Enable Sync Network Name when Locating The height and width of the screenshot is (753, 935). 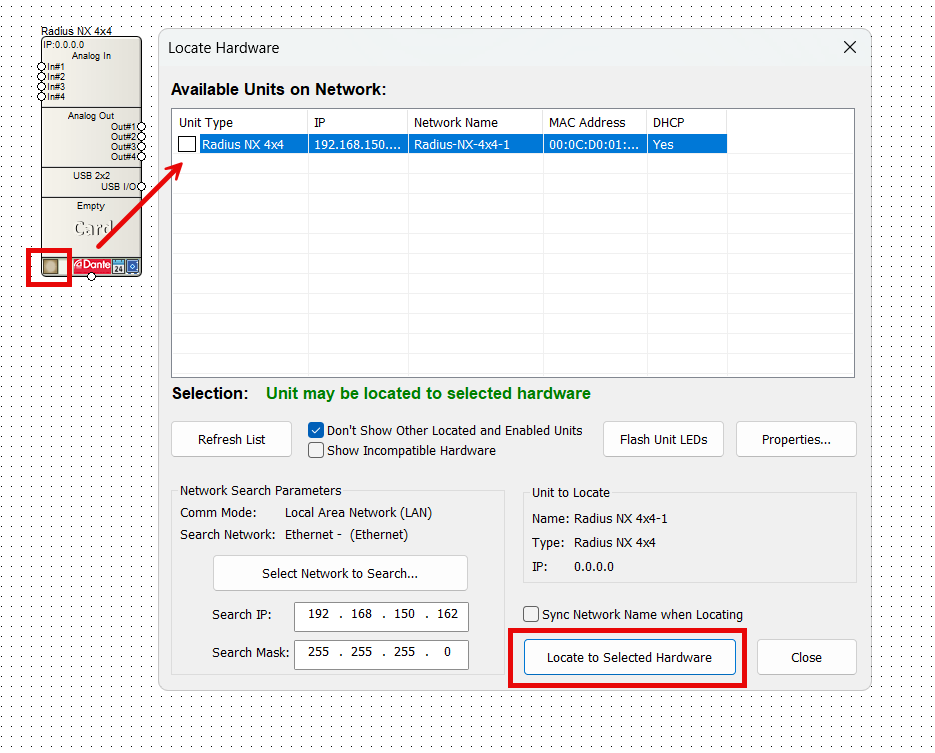point(531,614)
